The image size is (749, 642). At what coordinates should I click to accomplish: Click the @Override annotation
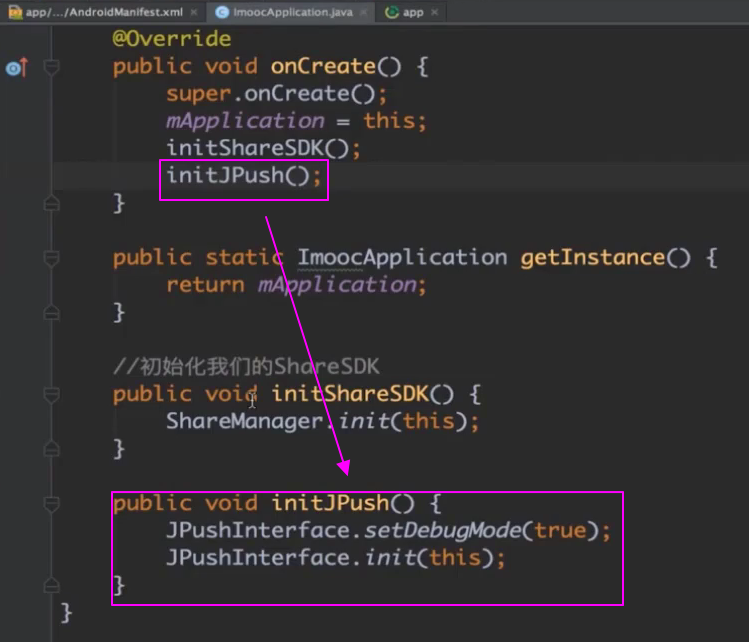tap(172, 39)
